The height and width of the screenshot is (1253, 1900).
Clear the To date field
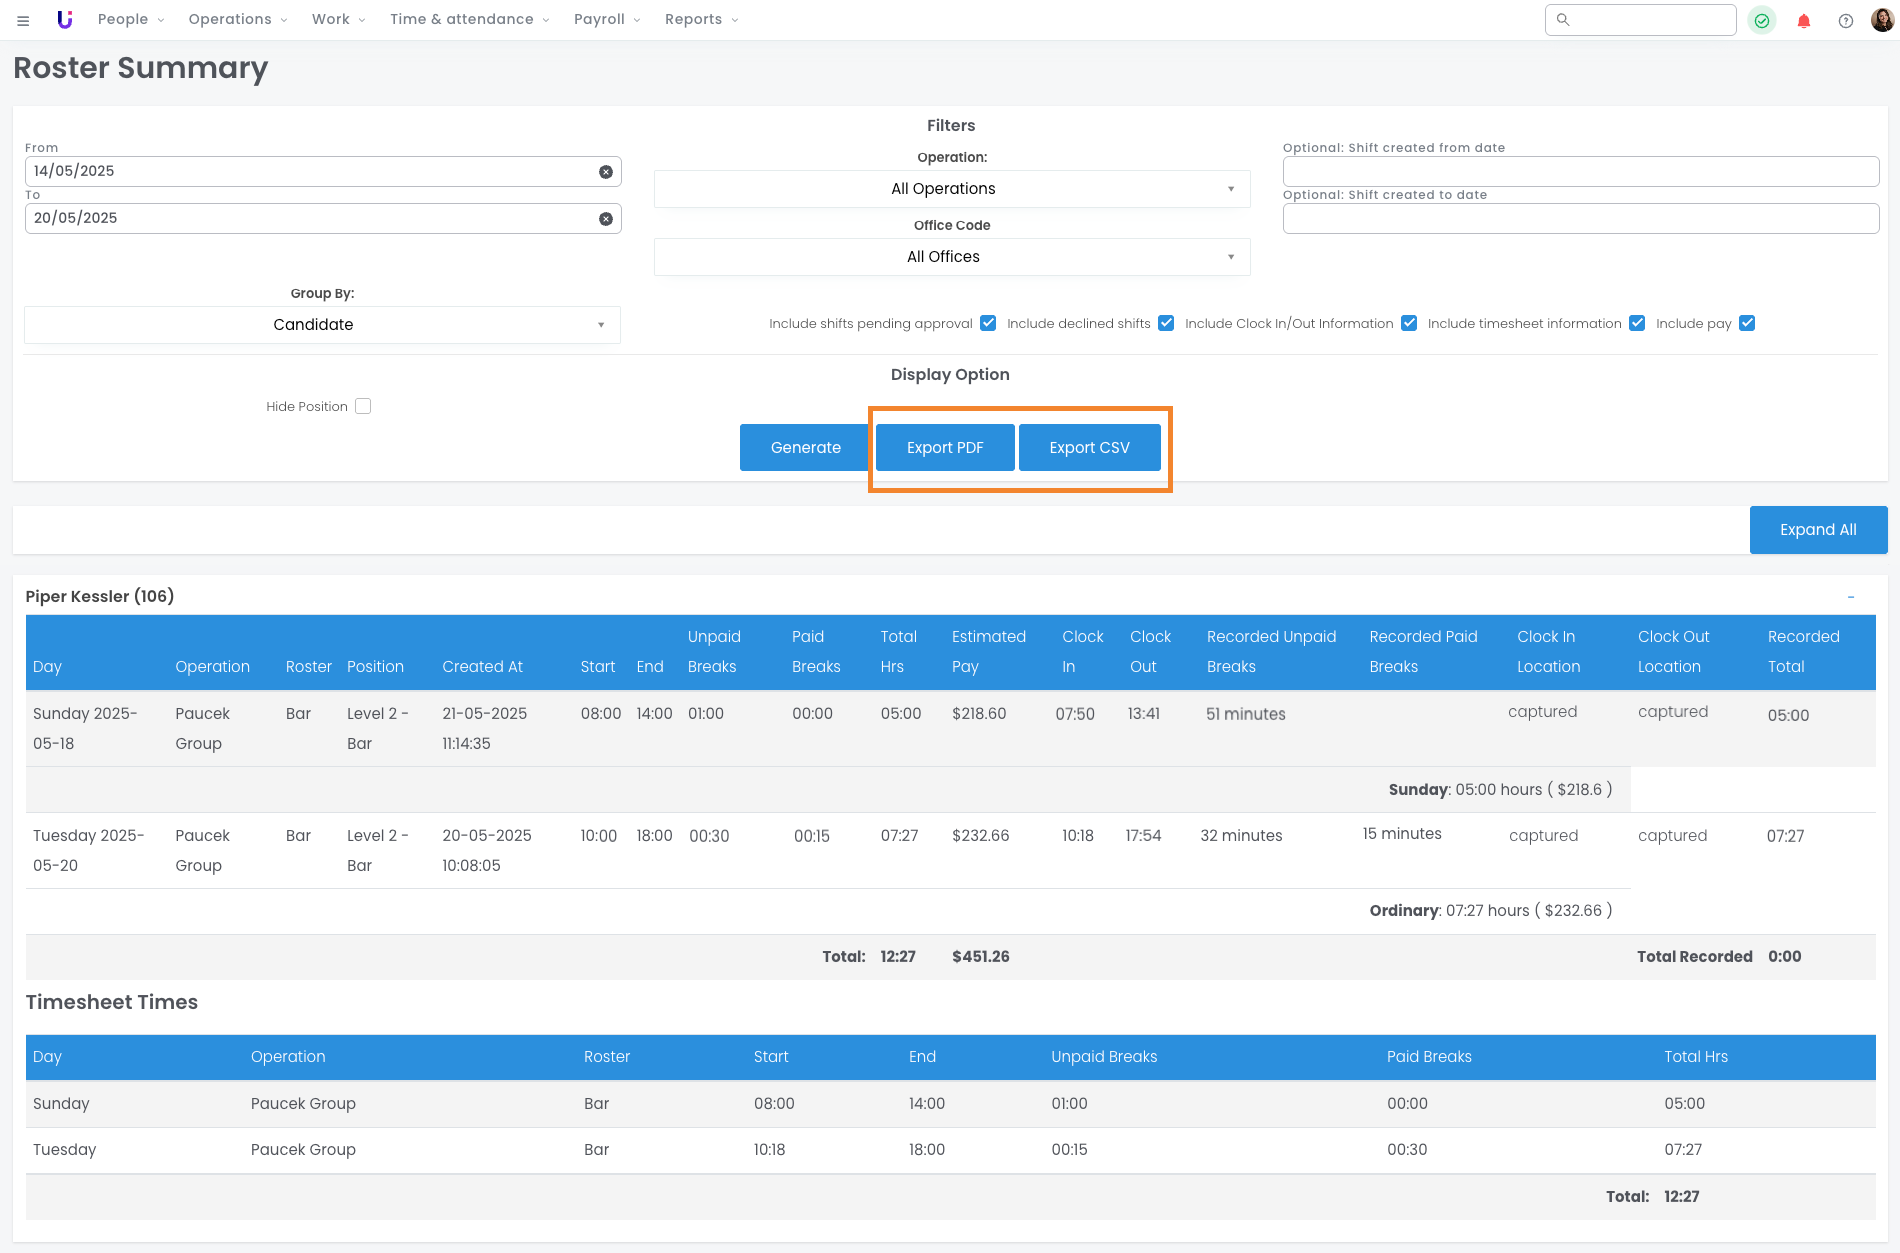(606, 219)
